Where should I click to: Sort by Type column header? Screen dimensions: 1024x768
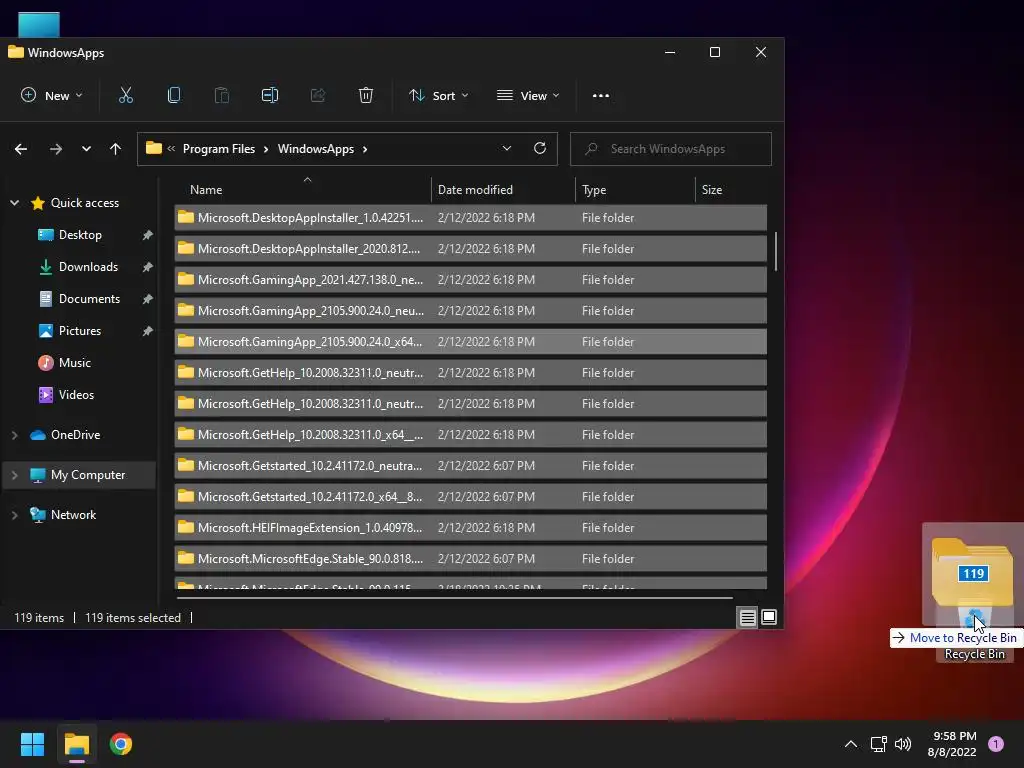[x=635, y=189]
